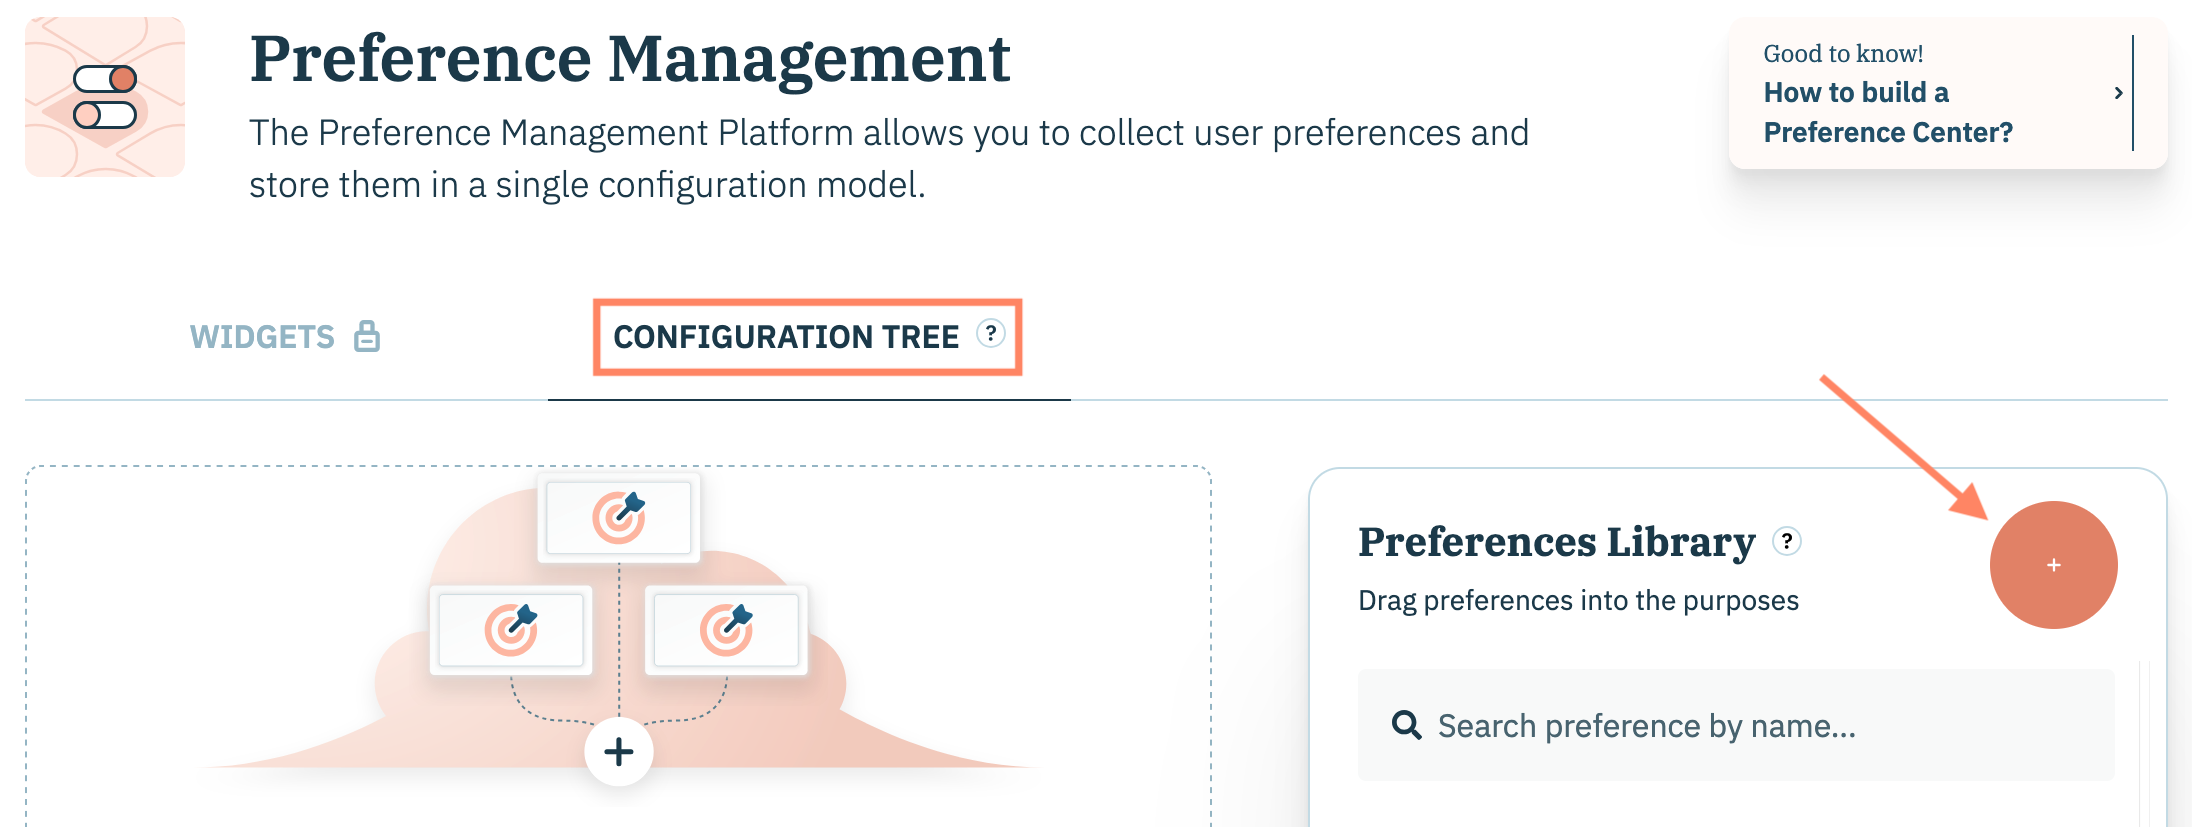The height and width of the screenshot is (827, 2192).
Task: Click the Preferences Library panel scrollbar
Action: [2143, 740]
